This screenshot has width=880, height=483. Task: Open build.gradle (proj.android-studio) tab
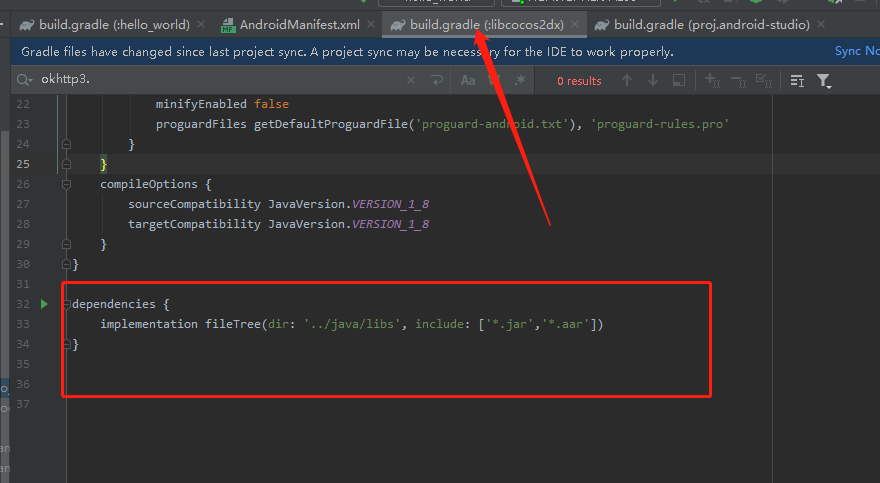(x=711, y=25)
